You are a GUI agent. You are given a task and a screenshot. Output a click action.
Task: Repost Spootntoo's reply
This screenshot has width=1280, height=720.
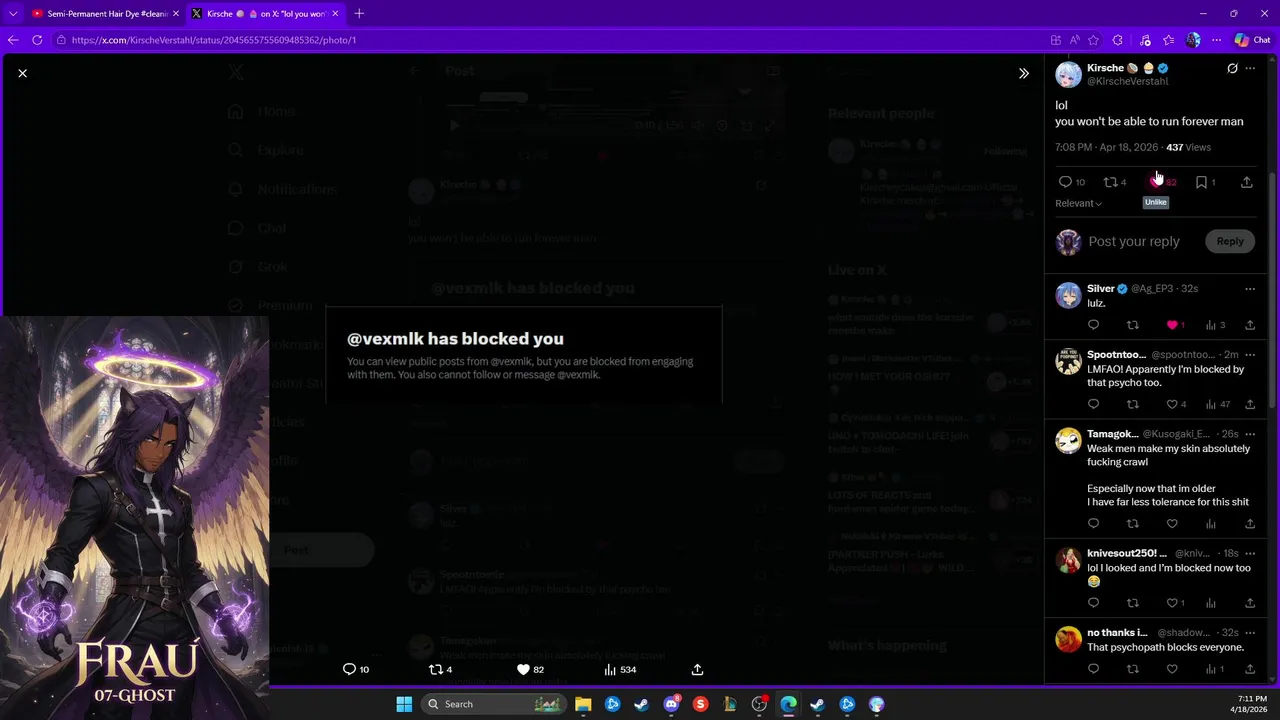(x=1132, y=404)
